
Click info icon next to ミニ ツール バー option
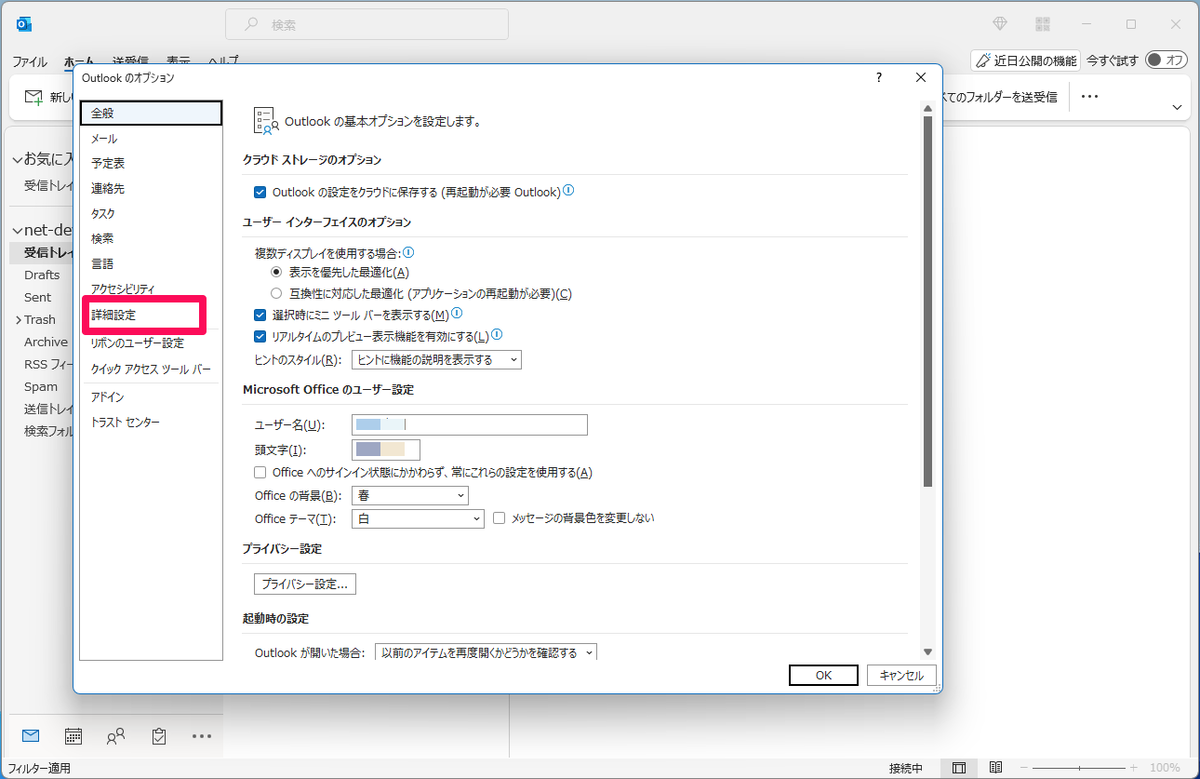[x=457, y=314]
